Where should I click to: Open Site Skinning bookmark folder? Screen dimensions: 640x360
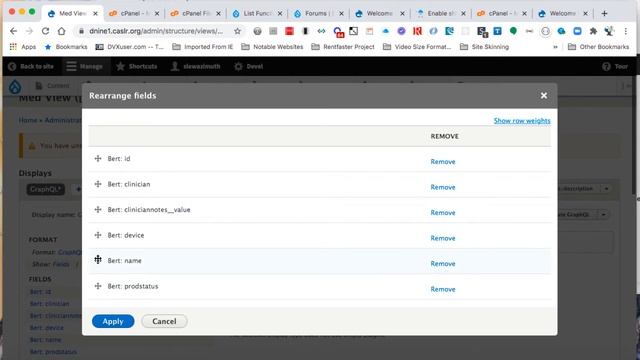(x=484, y=47)
